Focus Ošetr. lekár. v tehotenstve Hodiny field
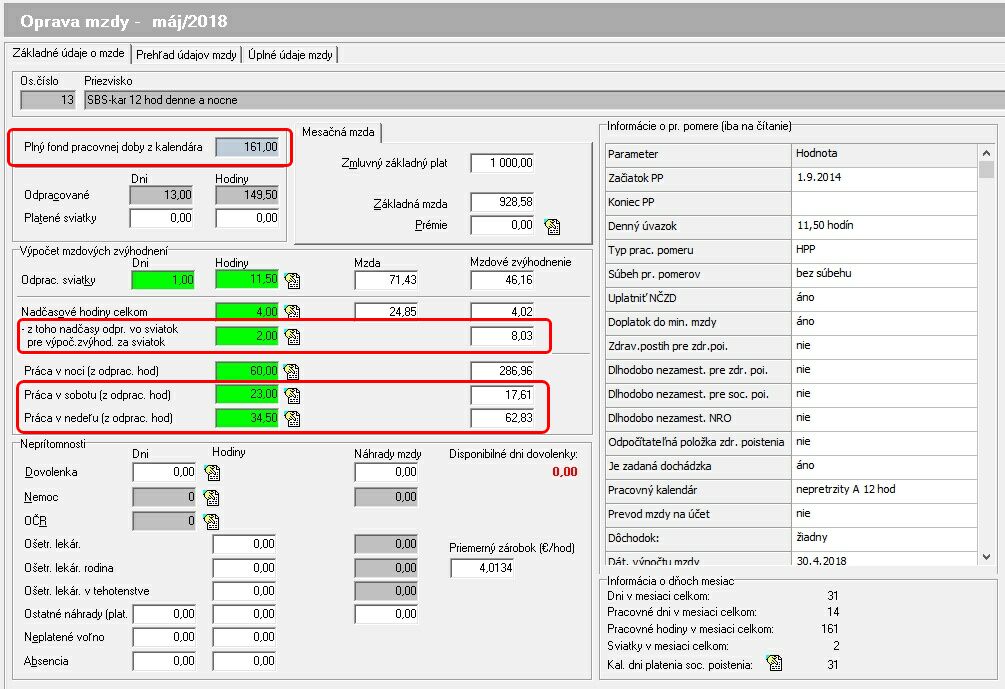The width and height of the screenshot is (1005, 689). 244,591
